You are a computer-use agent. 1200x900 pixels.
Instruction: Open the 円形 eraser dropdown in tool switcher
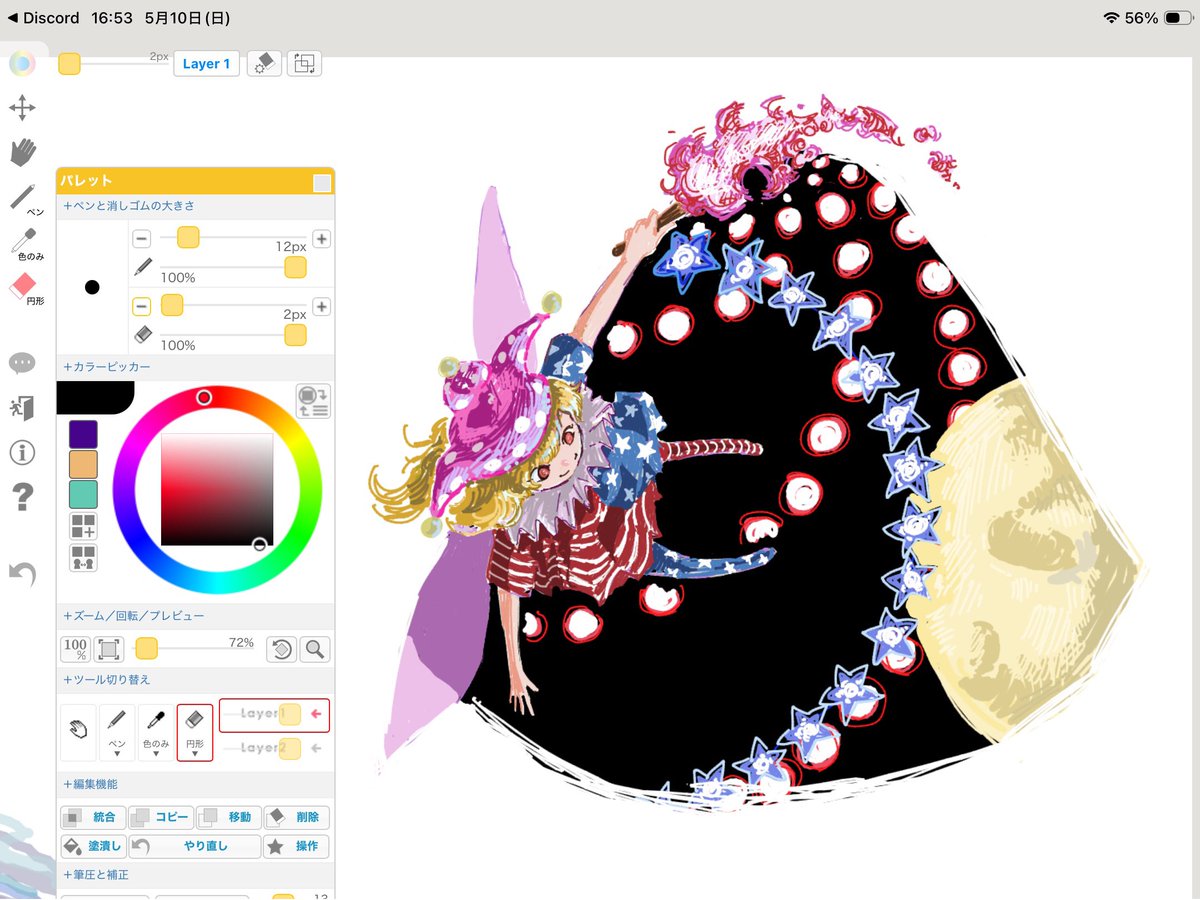coord(195,733)
